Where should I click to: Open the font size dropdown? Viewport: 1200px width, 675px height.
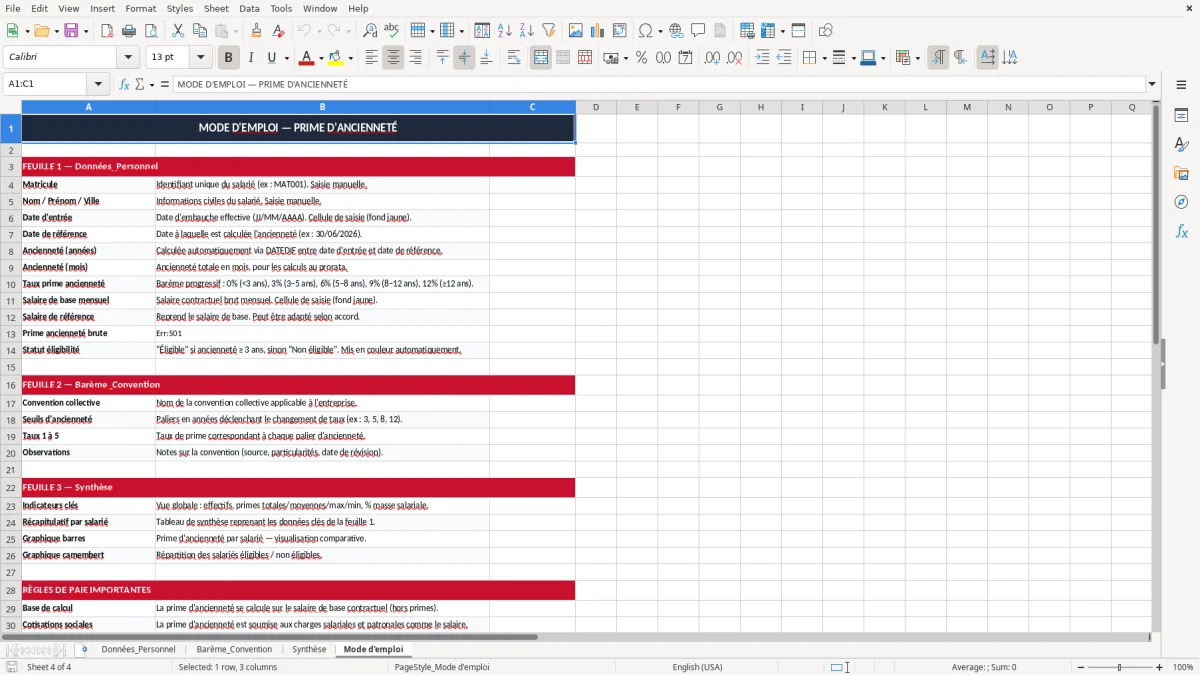[x=200, y=58]
